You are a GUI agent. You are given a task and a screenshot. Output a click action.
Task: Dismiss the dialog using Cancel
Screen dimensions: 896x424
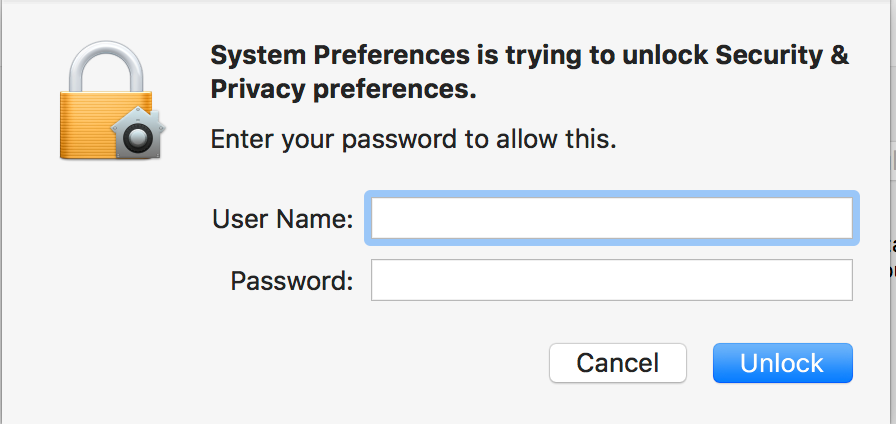click(x=618, y=363)
